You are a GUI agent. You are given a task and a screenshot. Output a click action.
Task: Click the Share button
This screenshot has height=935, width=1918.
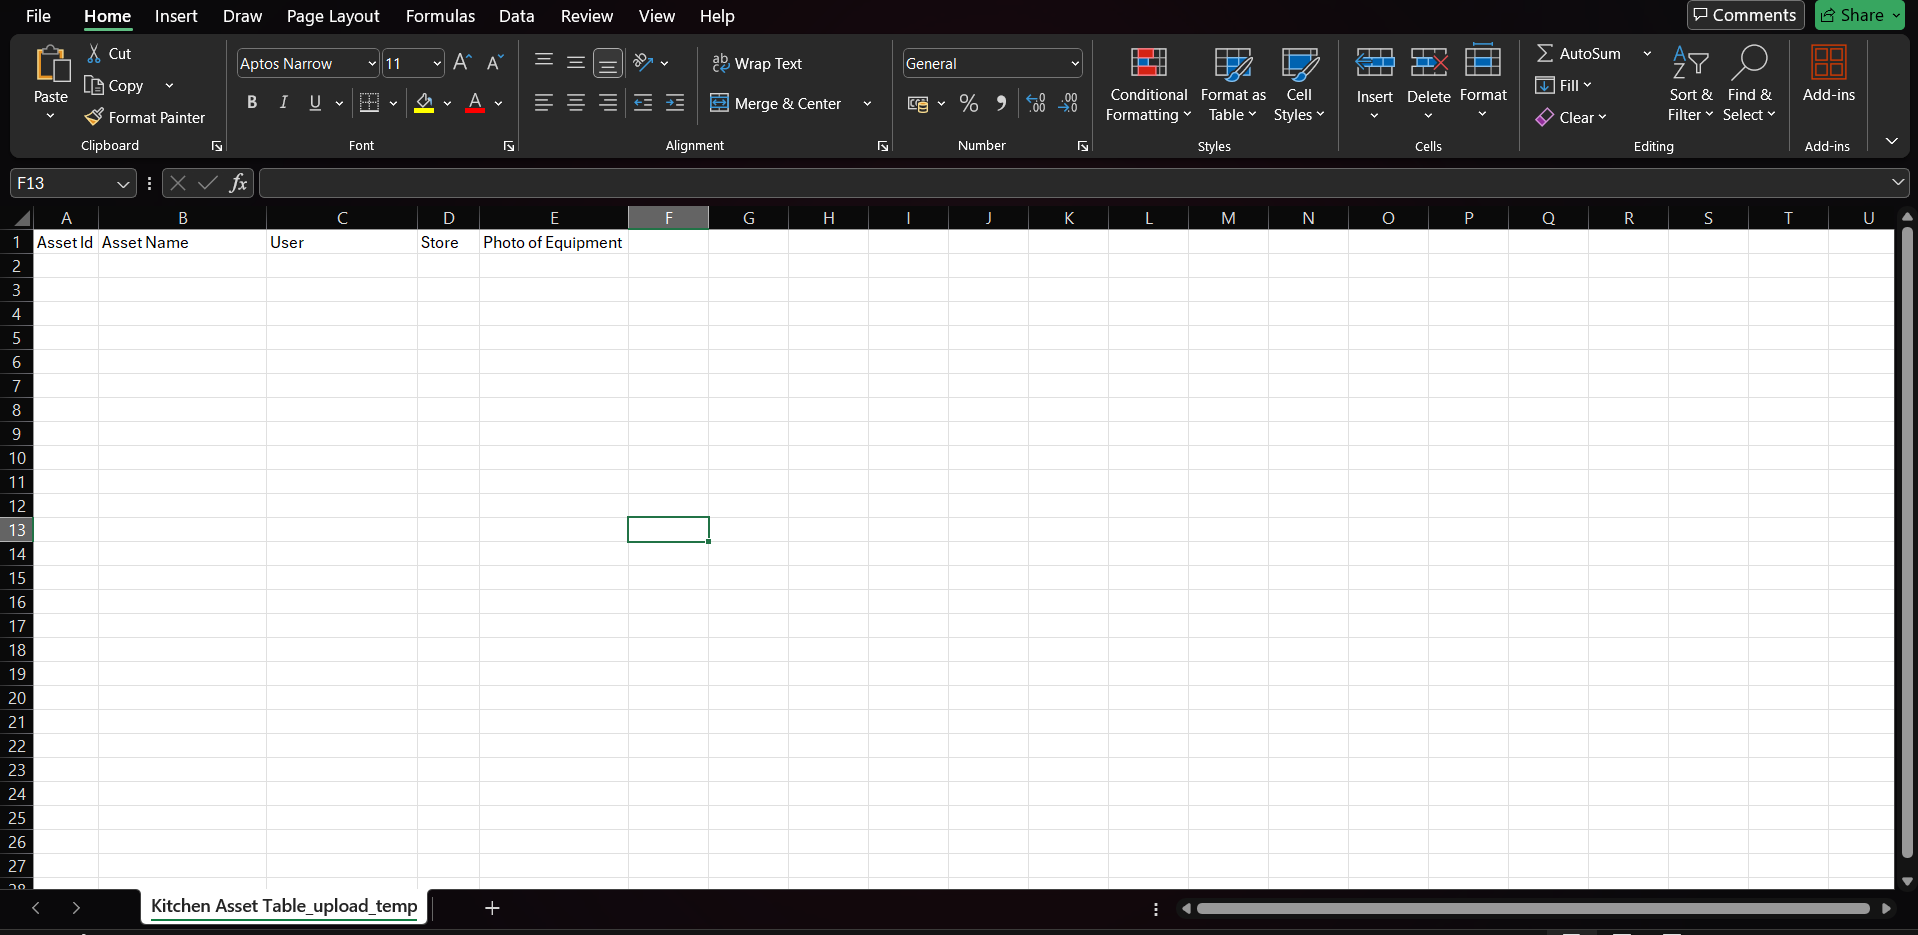pyautogui.click(x=1859, y=15)
